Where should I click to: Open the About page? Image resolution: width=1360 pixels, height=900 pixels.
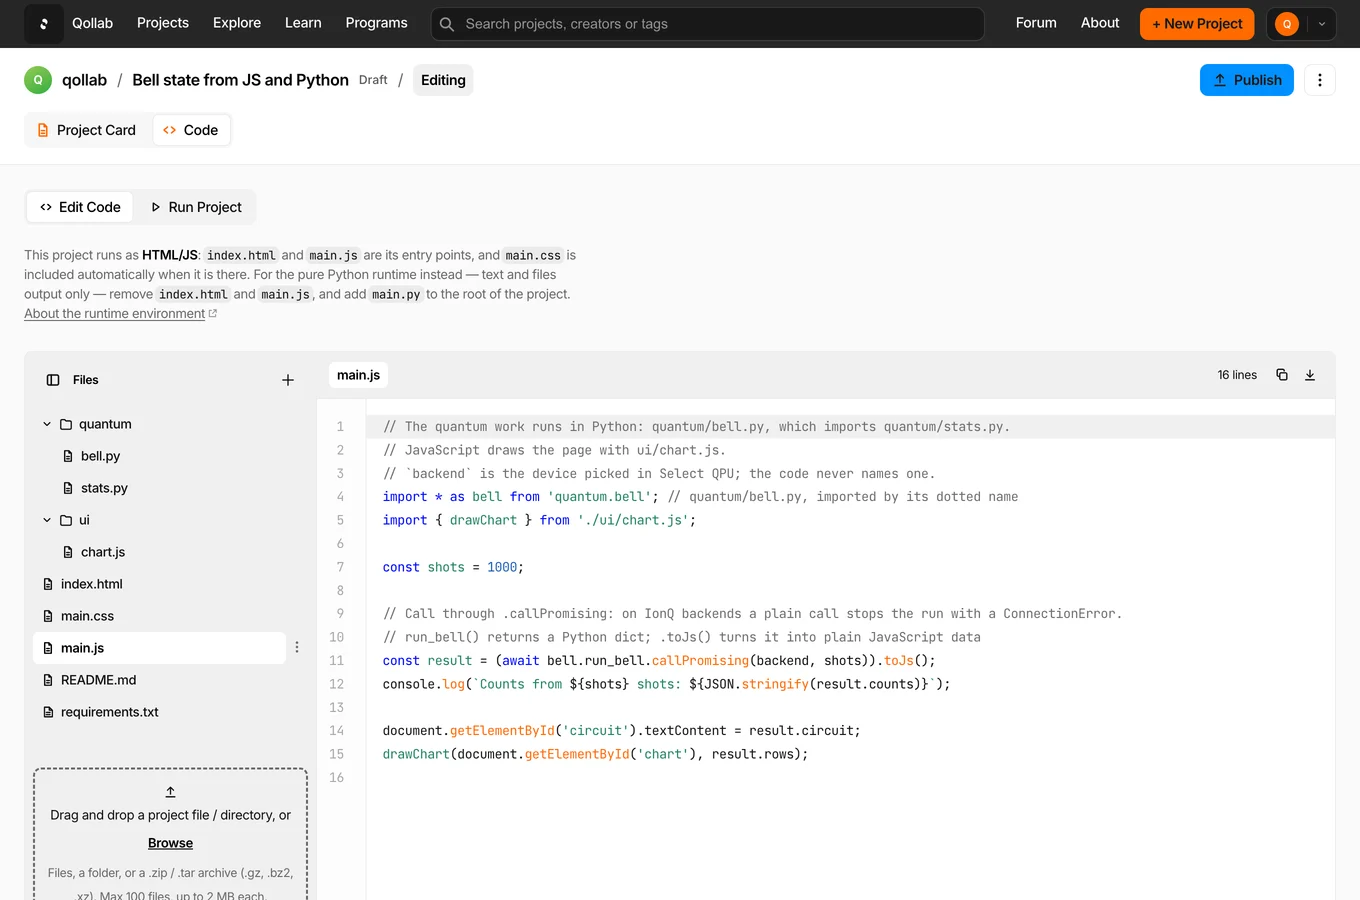click(x=1100, y=23)
